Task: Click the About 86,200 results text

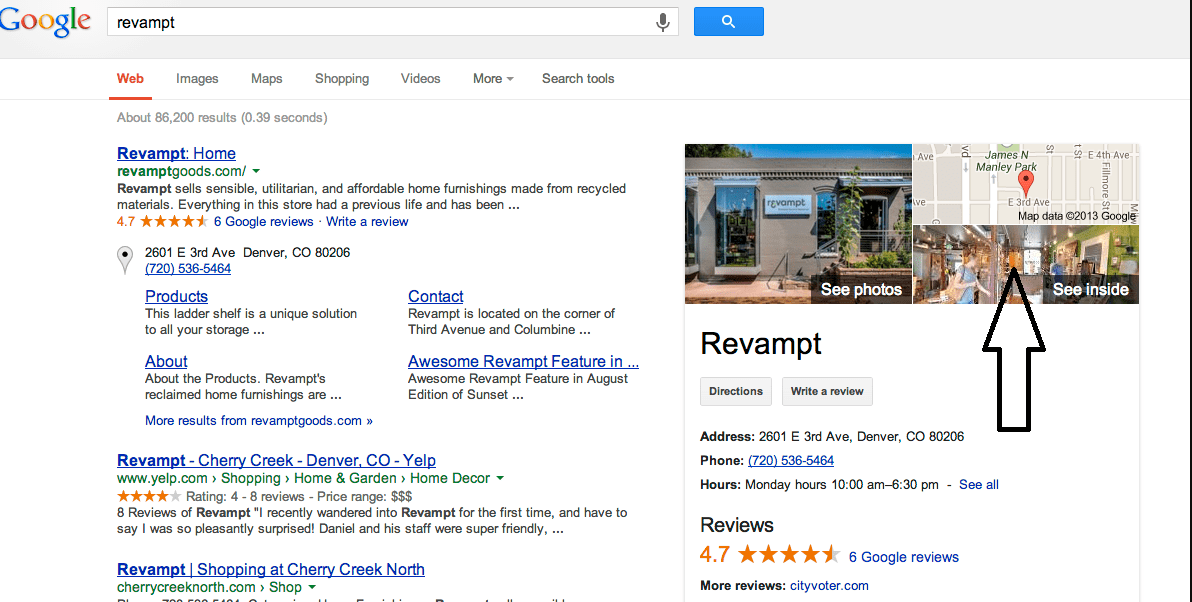Action: [x=222, y=117]
